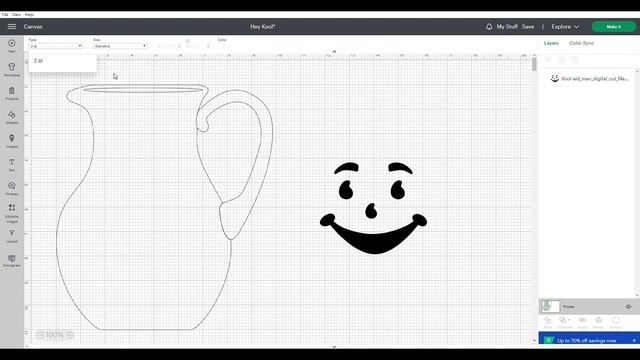Click the Pitcher template thumbnail
This screenshot has width=640, height=360.
[550, 306]
